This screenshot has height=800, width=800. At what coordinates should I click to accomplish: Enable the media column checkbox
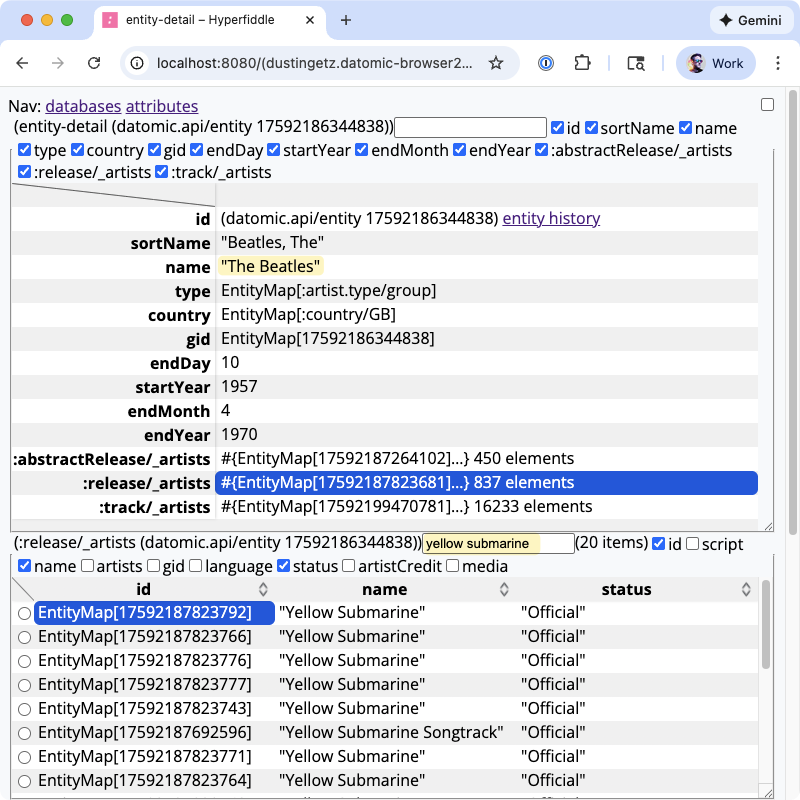point(452,565)
